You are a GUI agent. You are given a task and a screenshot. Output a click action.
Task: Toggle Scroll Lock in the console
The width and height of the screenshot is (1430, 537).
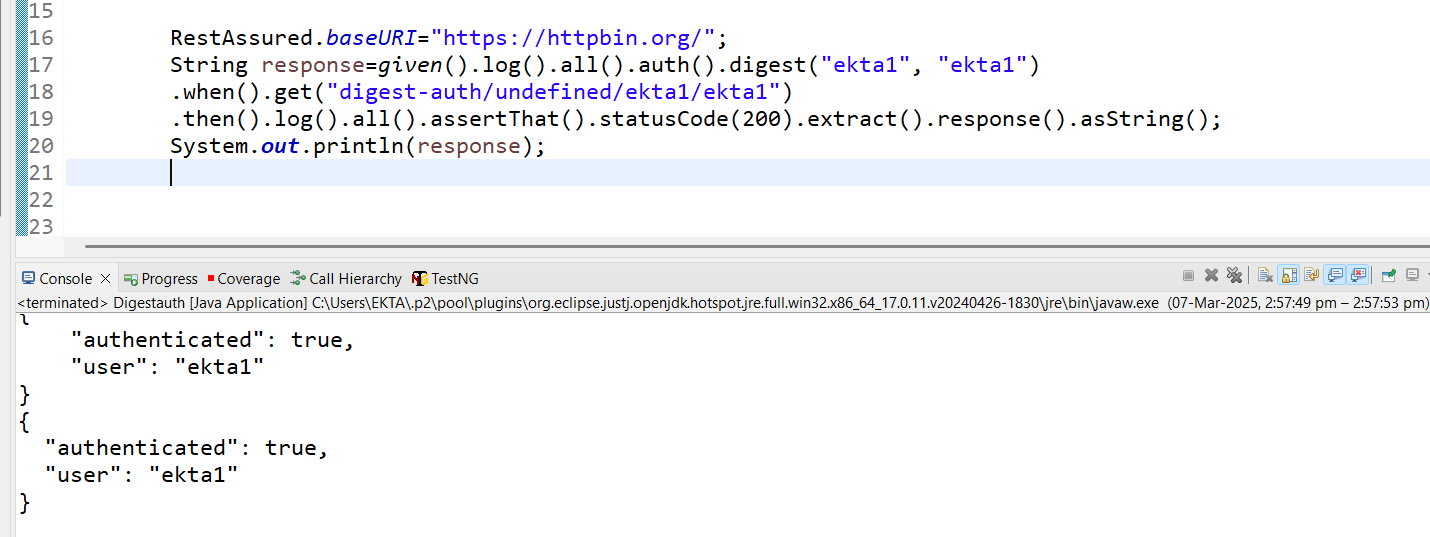[1289, 275]
